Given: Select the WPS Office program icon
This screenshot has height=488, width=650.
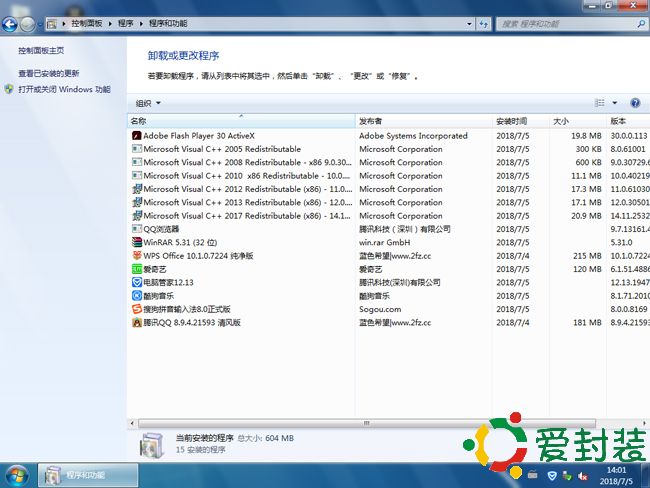Looking at the screenshot, I should 136,255.
